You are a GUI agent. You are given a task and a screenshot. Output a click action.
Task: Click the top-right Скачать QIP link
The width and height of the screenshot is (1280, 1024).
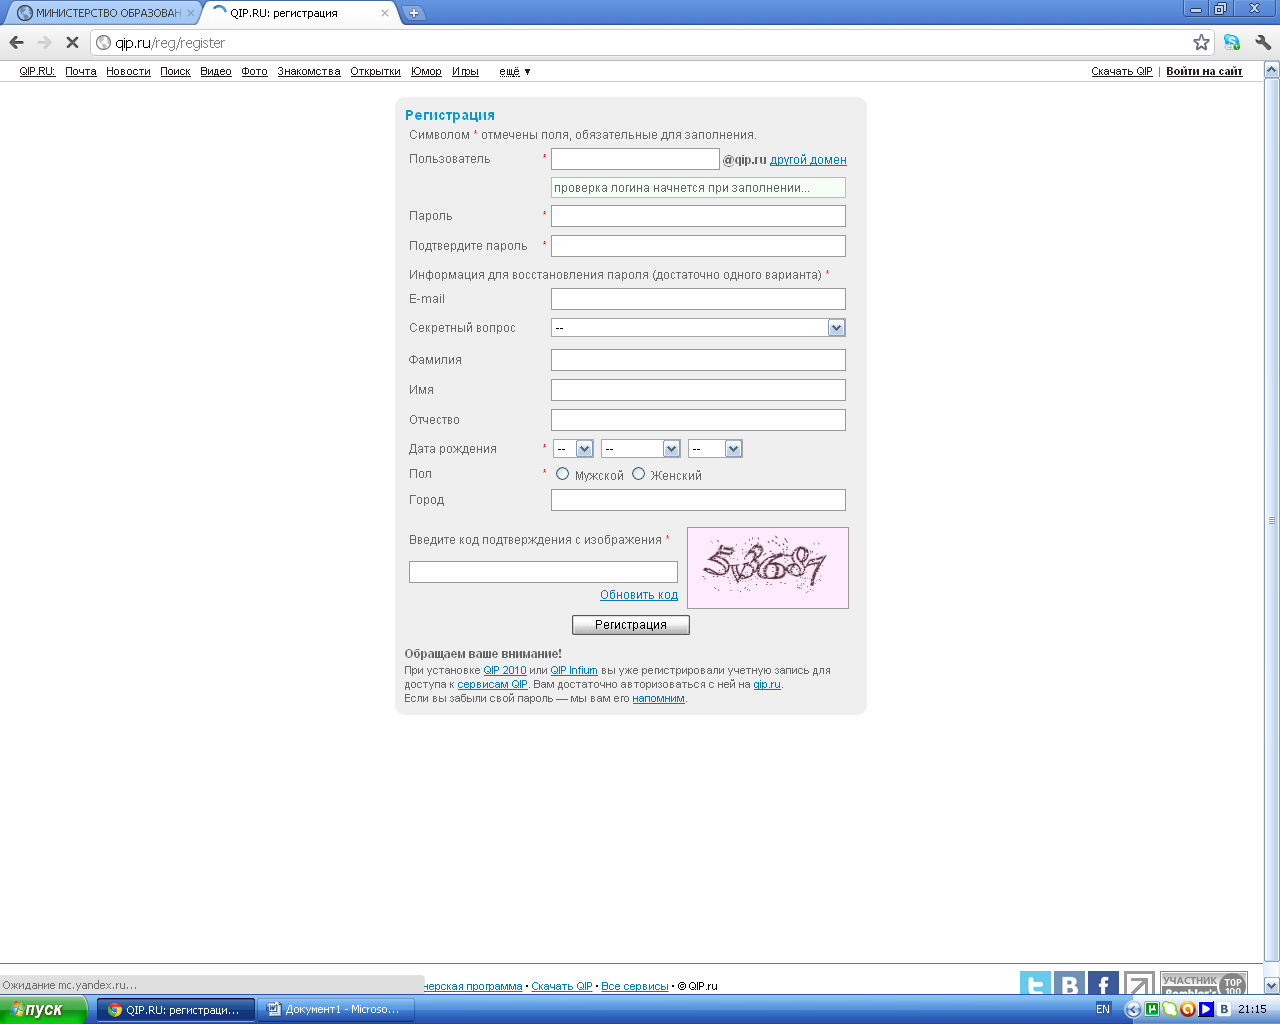click(x=1122, y=71)
